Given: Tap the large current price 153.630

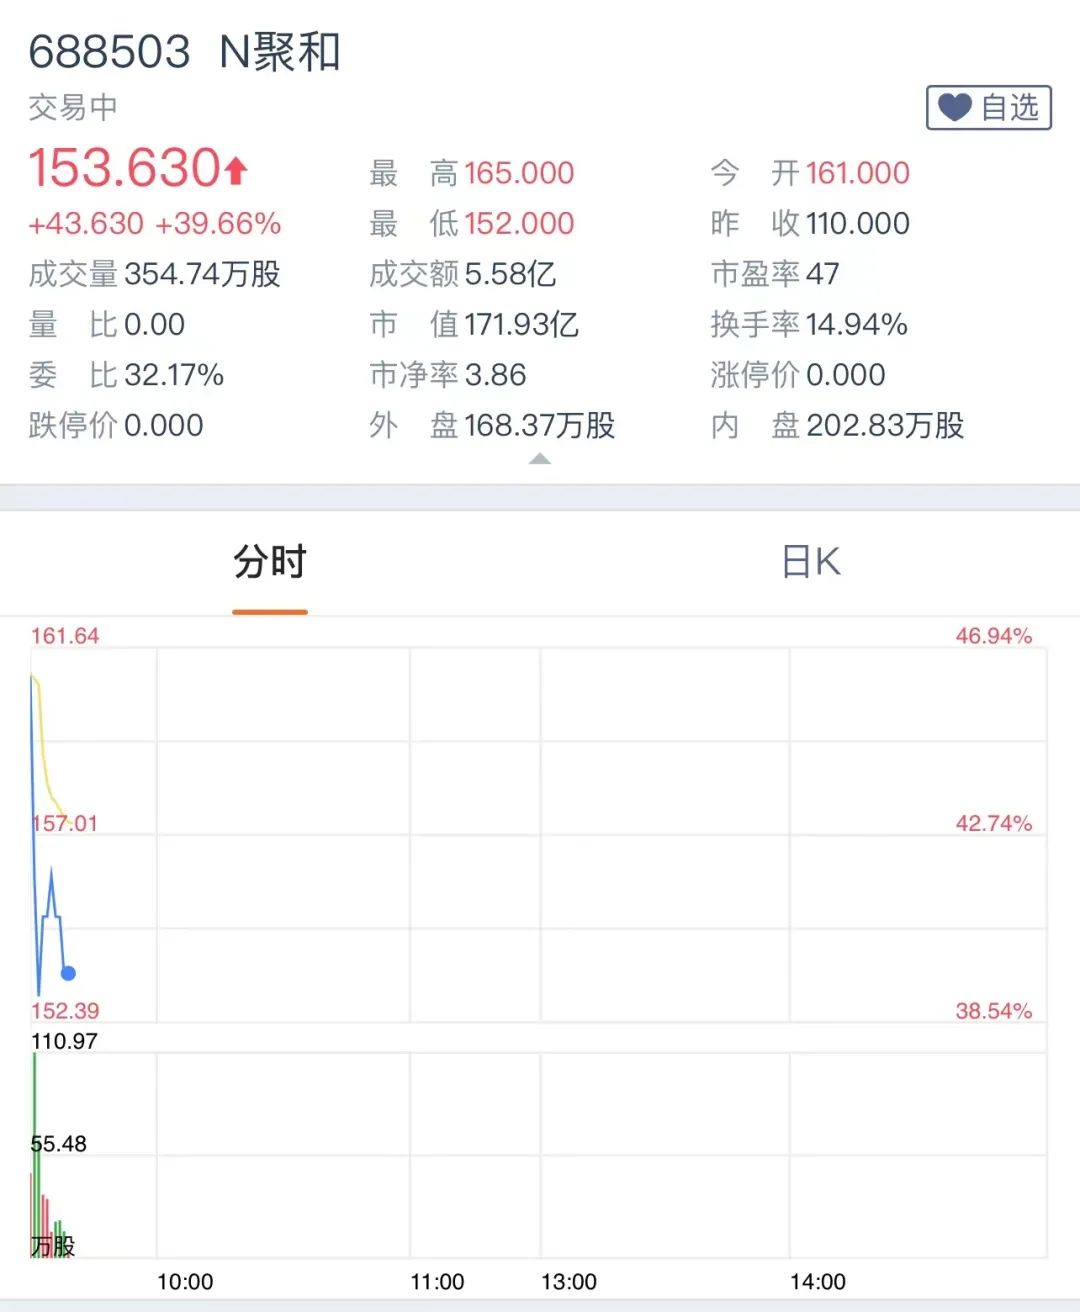Looking at the screenshot, I should click(124, 168).
